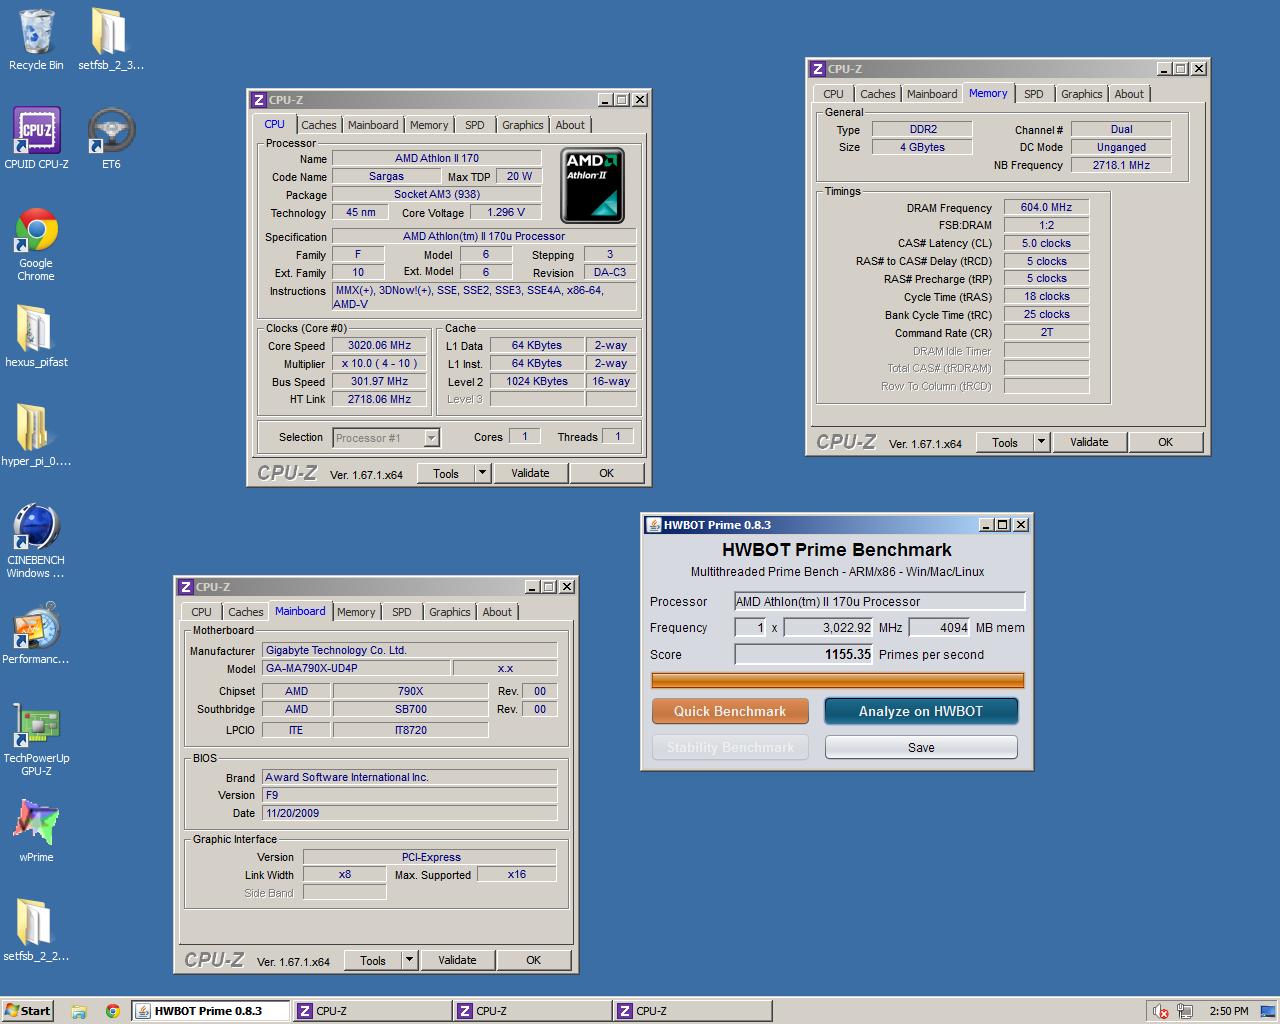The width and height of the screenshot is (1280, 1024).
Task: Click the HWBOT Prime window title icon
Action: [x=653, y=525]
